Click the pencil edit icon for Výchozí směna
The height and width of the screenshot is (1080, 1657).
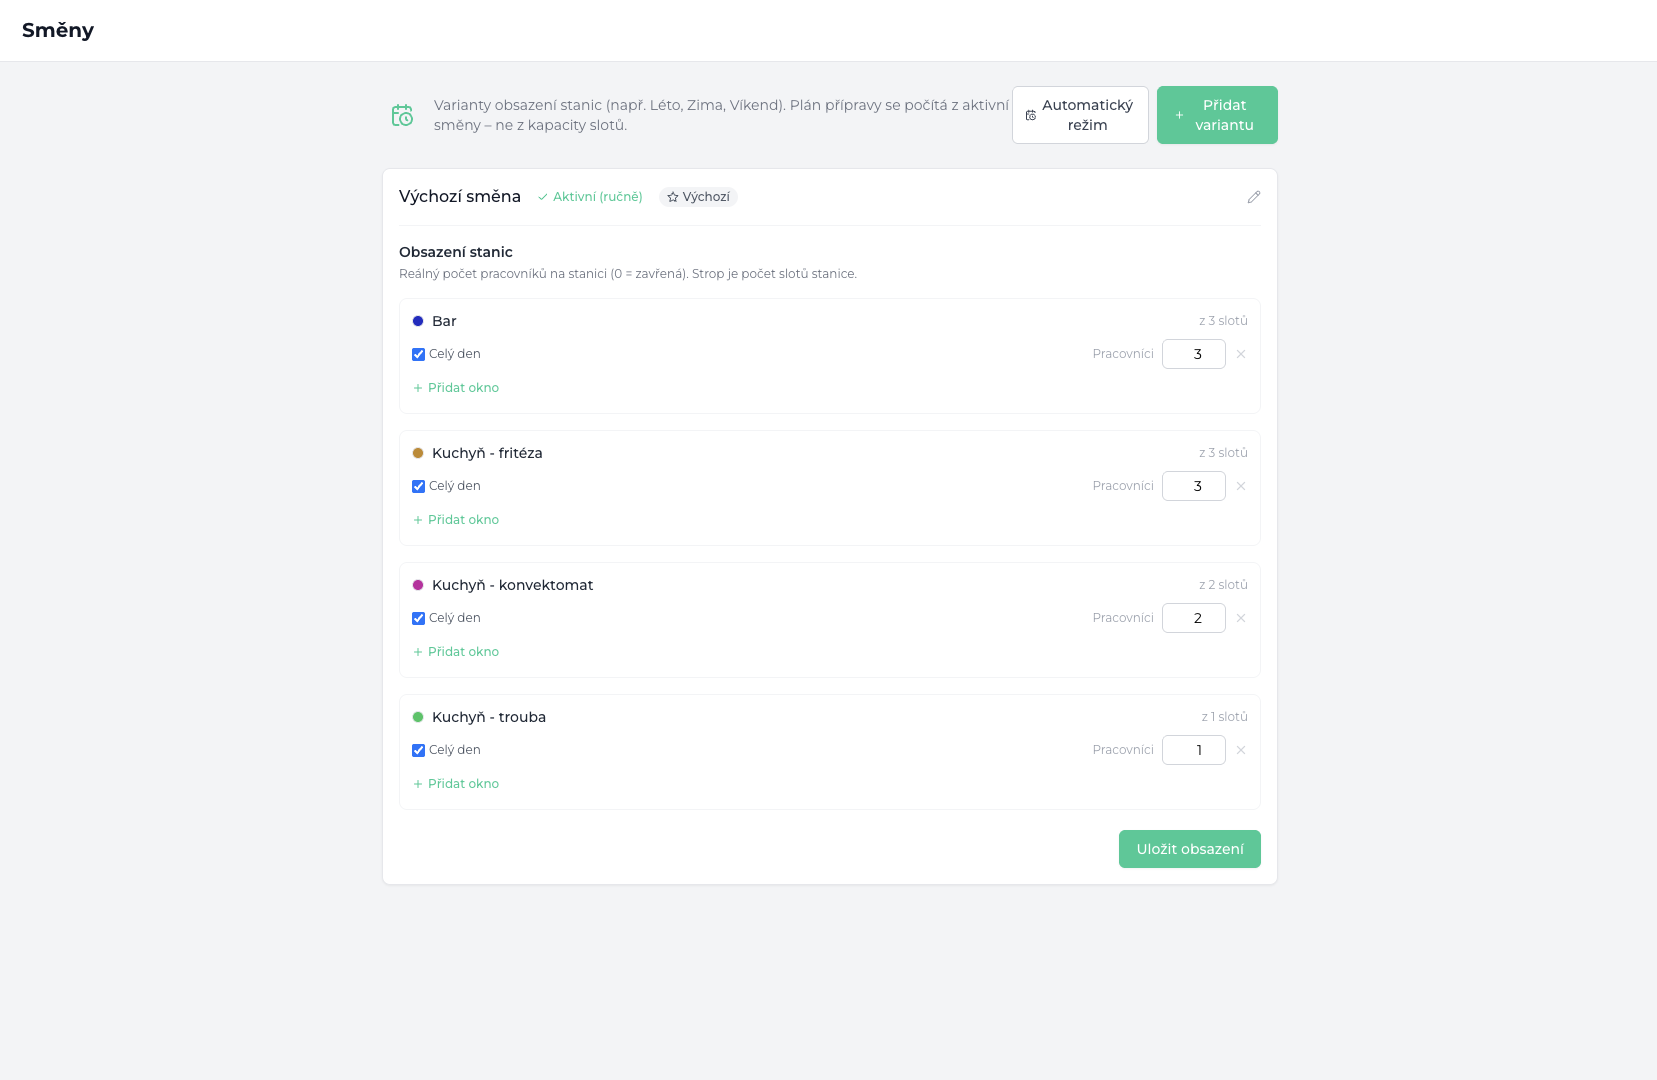point(1254,197)
